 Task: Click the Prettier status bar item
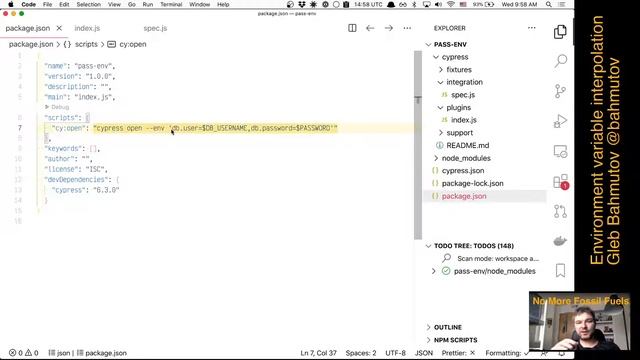tap(458, 353)
